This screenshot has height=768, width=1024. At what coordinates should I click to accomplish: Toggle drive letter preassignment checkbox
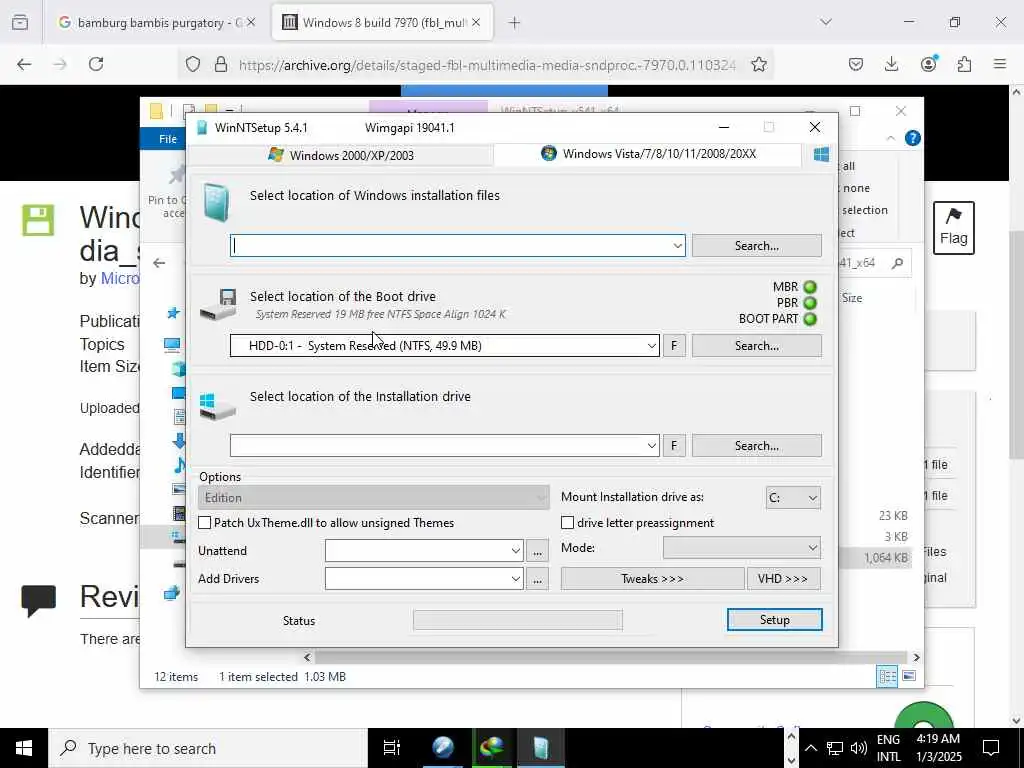click(568, 522)
